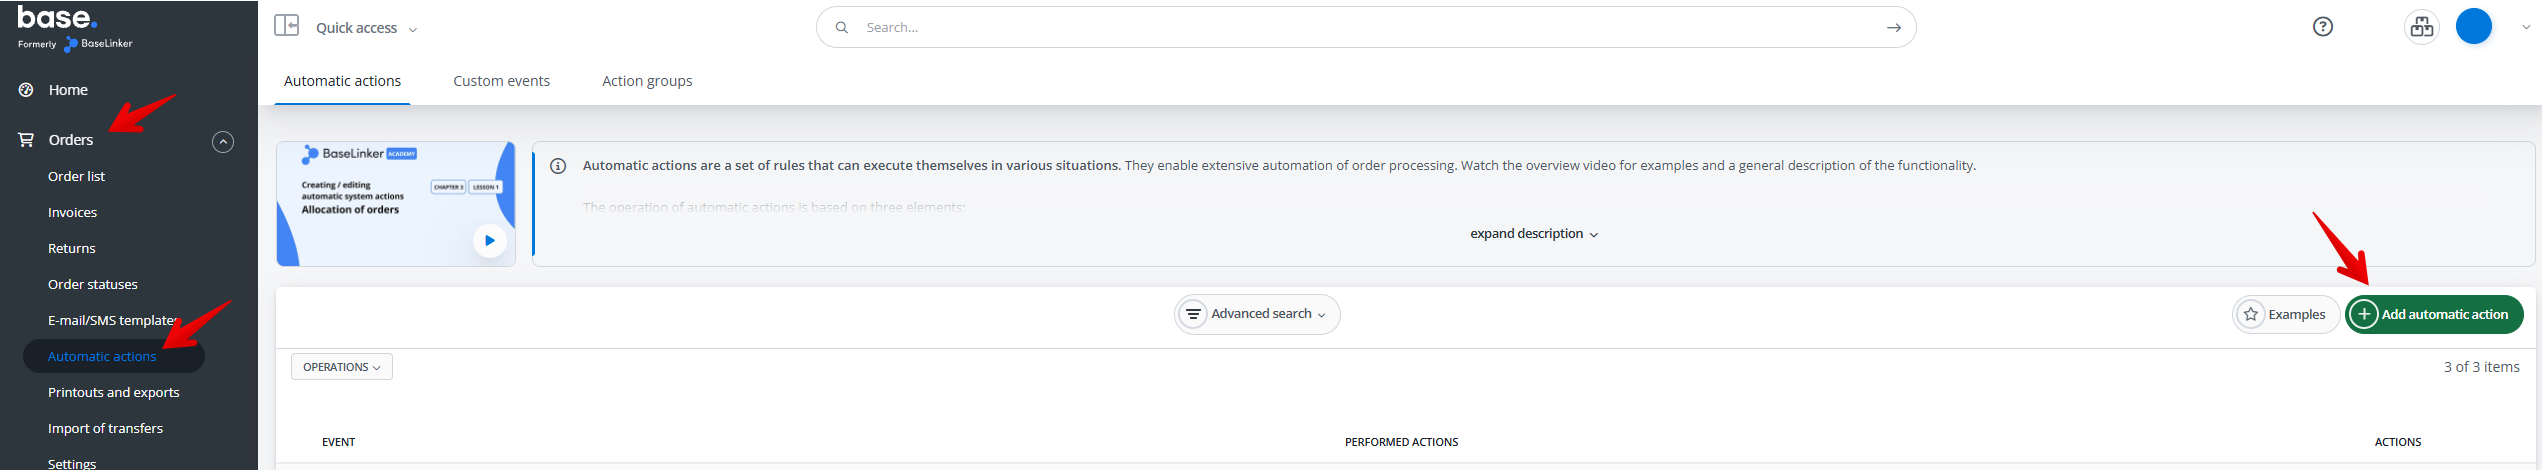Go to Printouts and exports

pos(114,392)
